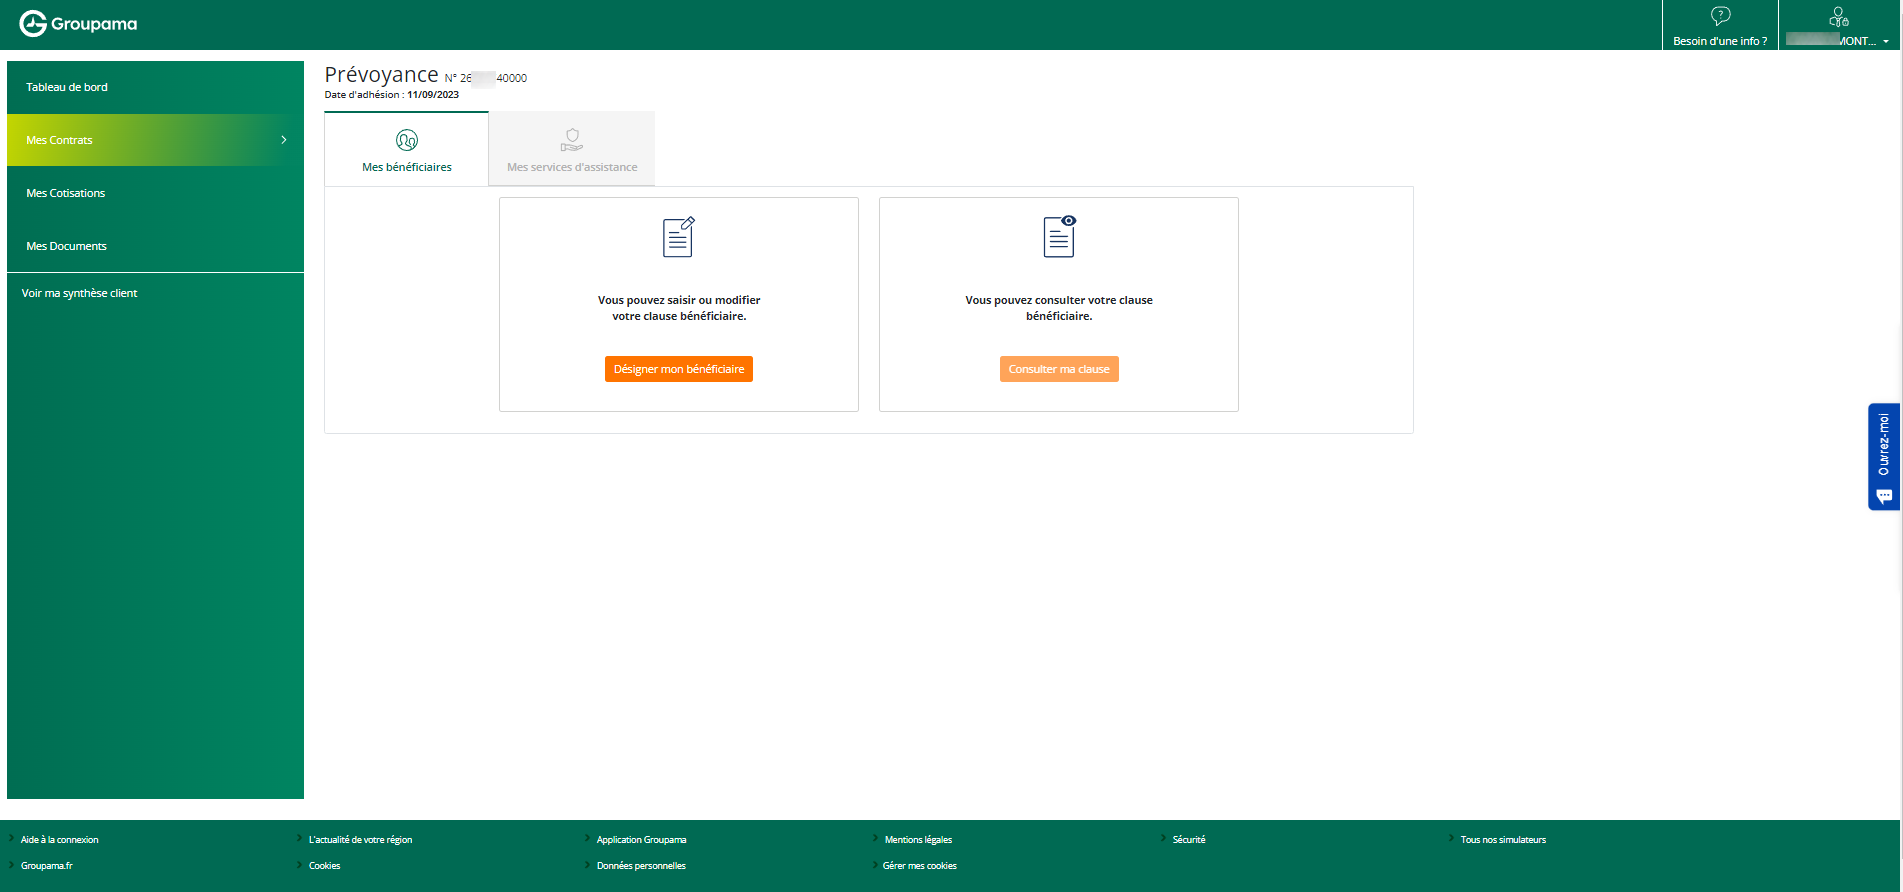Go to Mes Cotisations
Screen dimensions: 1903x892
(155, 193)
